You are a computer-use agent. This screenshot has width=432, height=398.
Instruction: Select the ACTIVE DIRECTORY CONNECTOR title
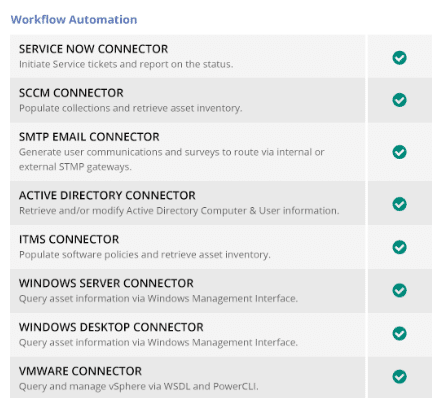pos(107,195)
